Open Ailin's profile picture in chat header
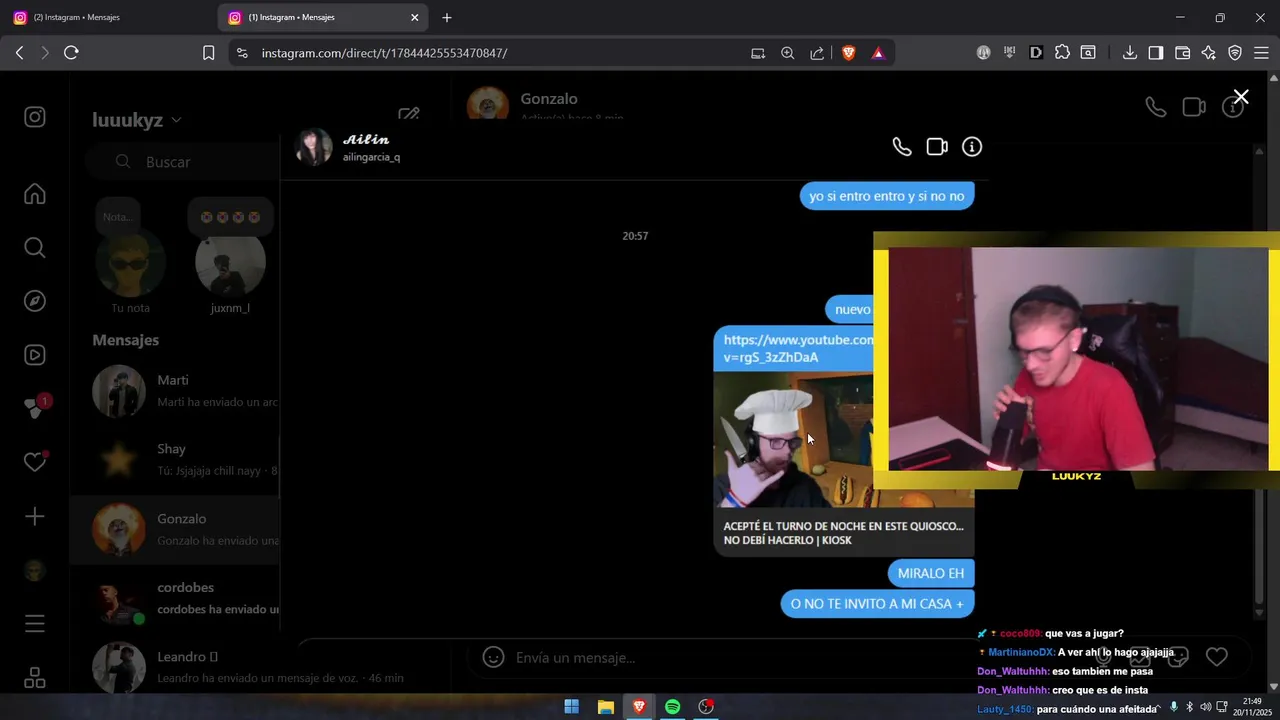This screenshot has height=720, width=1280. (x=313, y=147)
